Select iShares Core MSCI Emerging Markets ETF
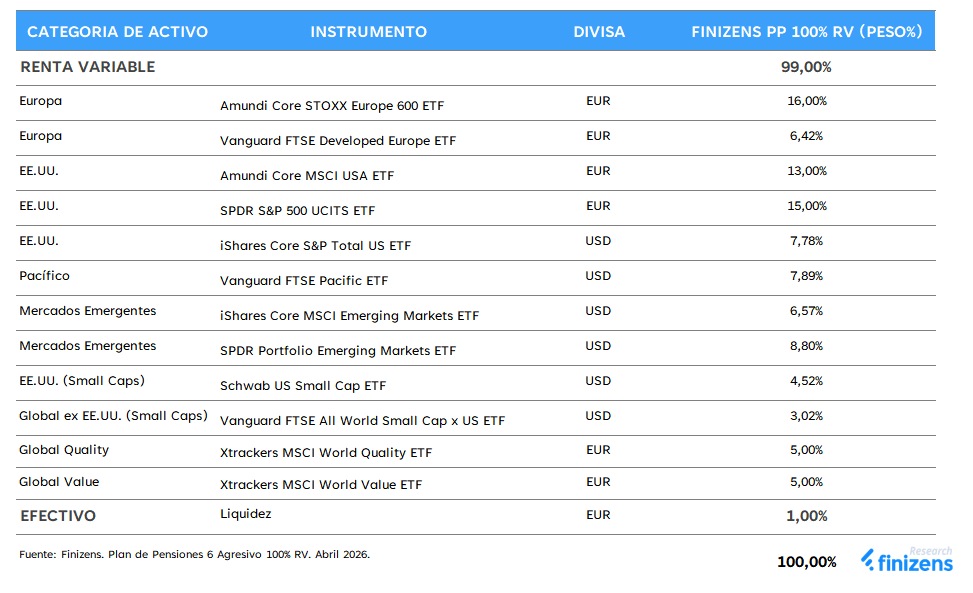 (x=349, y=316)
